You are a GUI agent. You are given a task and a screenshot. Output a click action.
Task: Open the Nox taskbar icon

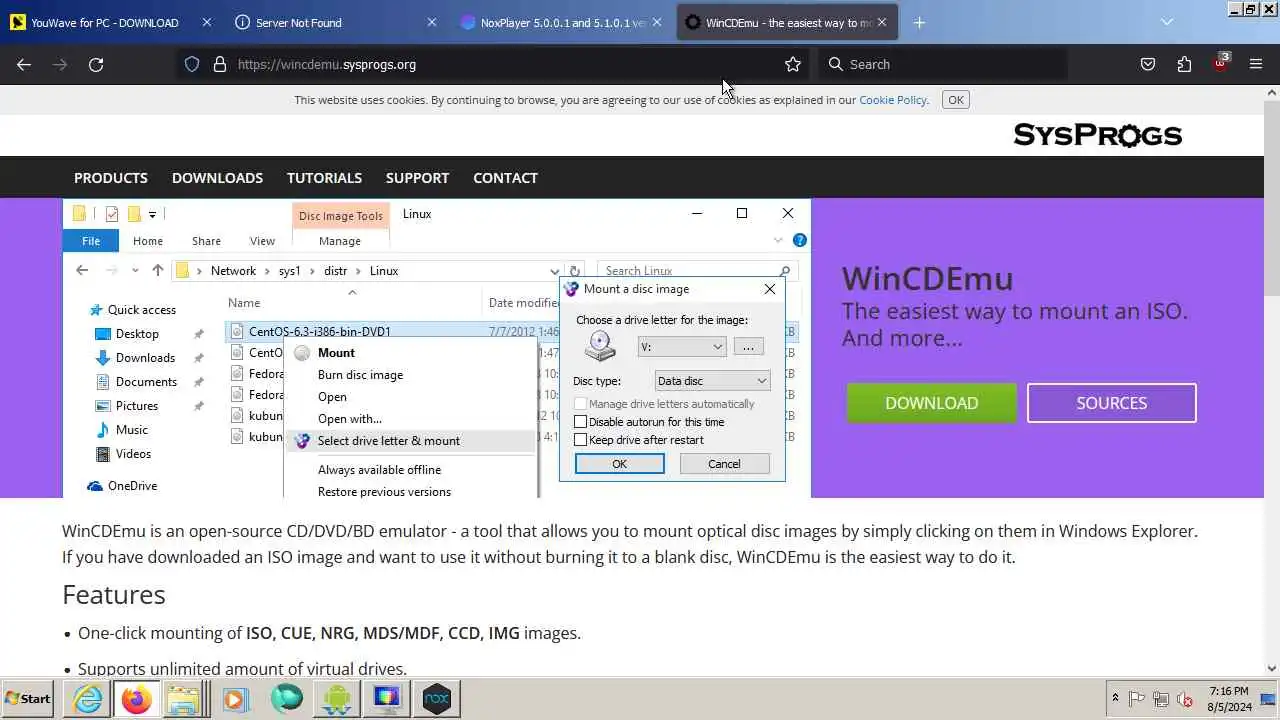point(437,699)
